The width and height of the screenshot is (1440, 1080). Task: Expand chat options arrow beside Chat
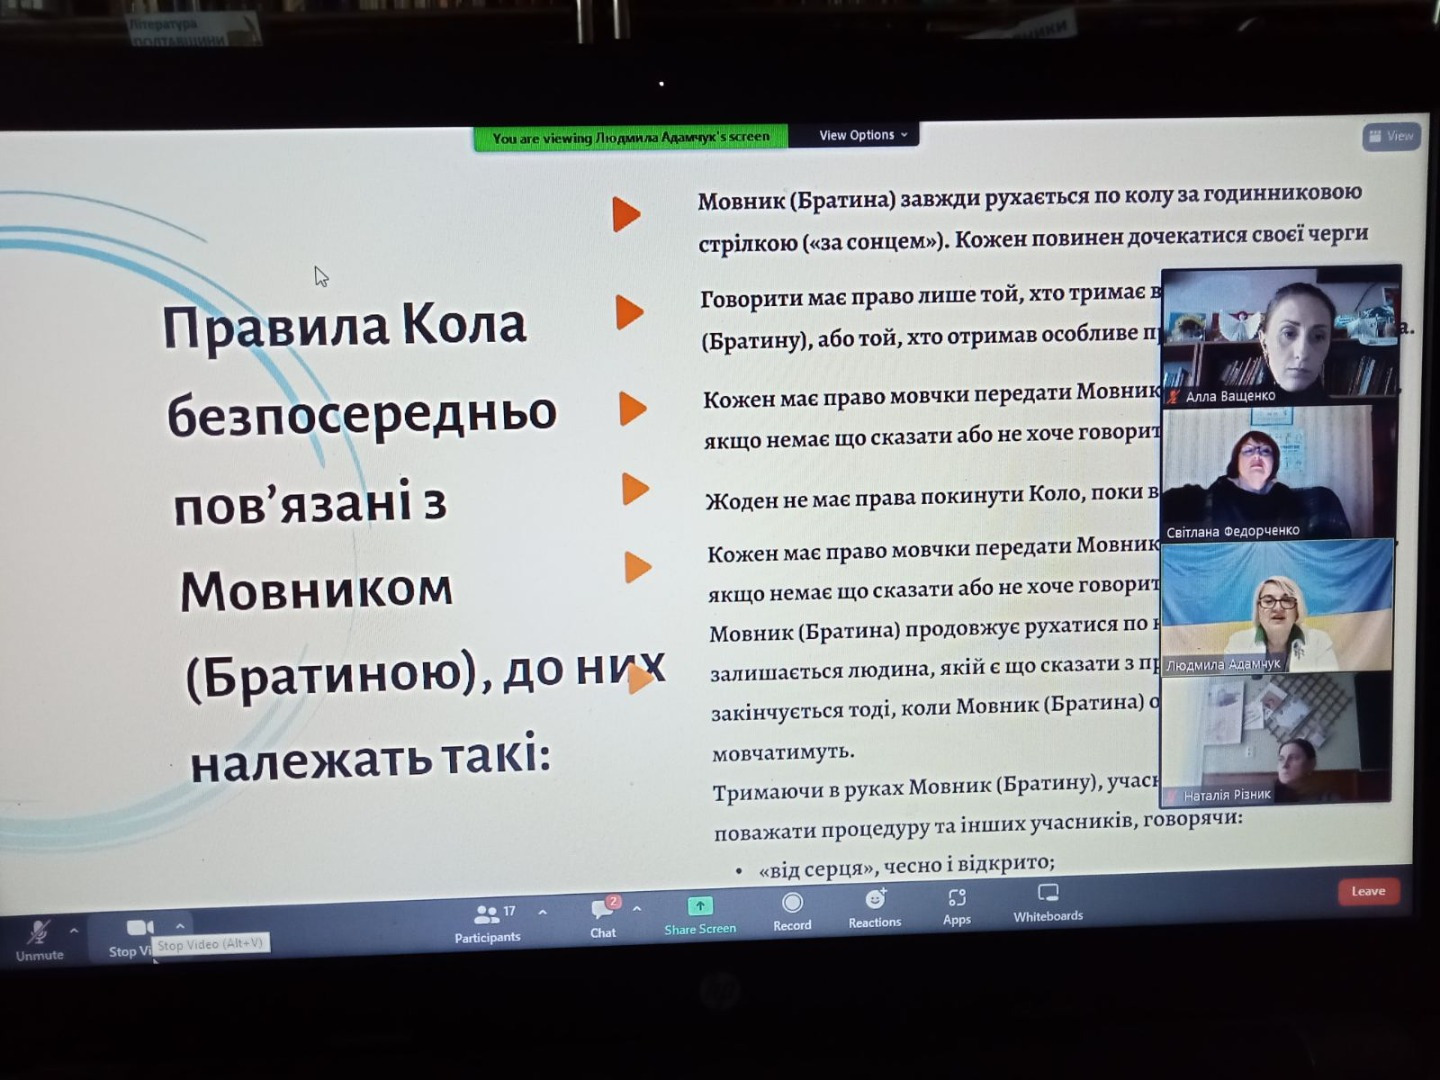click(637, 909)
